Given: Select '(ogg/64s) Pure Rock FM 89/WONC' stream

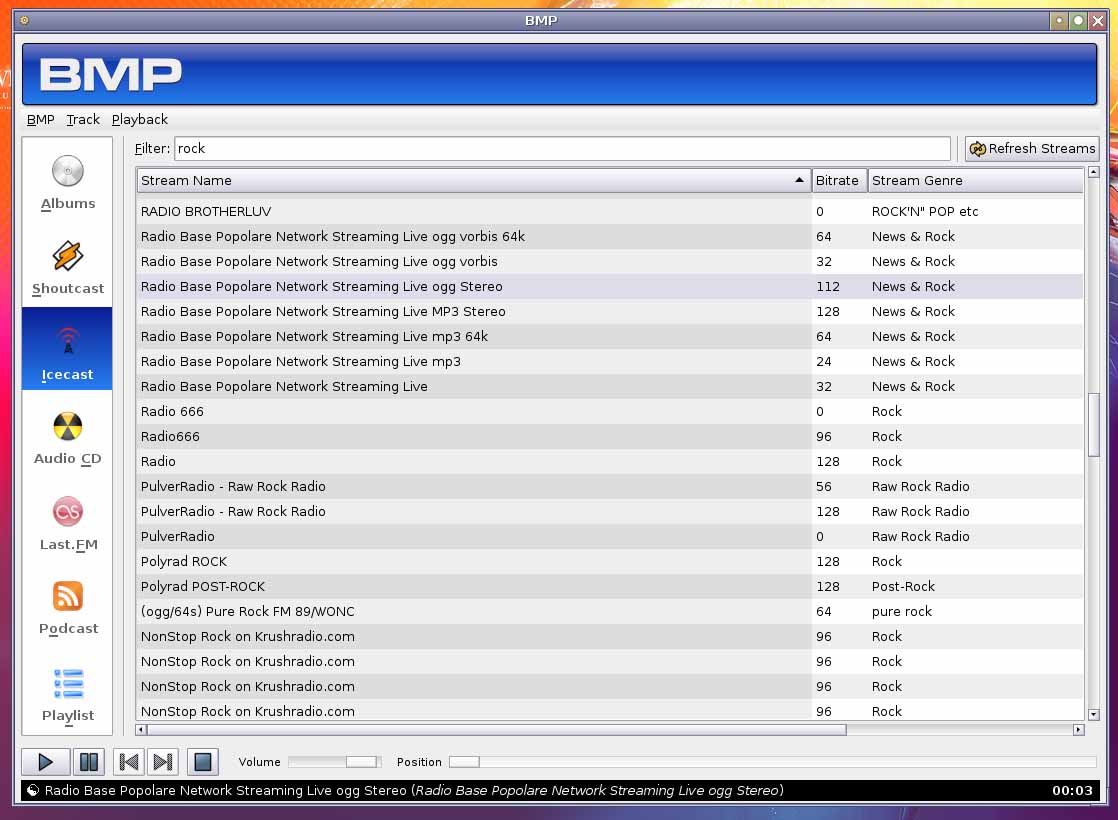Looking at the screenshot, I should tap(610, 610).
